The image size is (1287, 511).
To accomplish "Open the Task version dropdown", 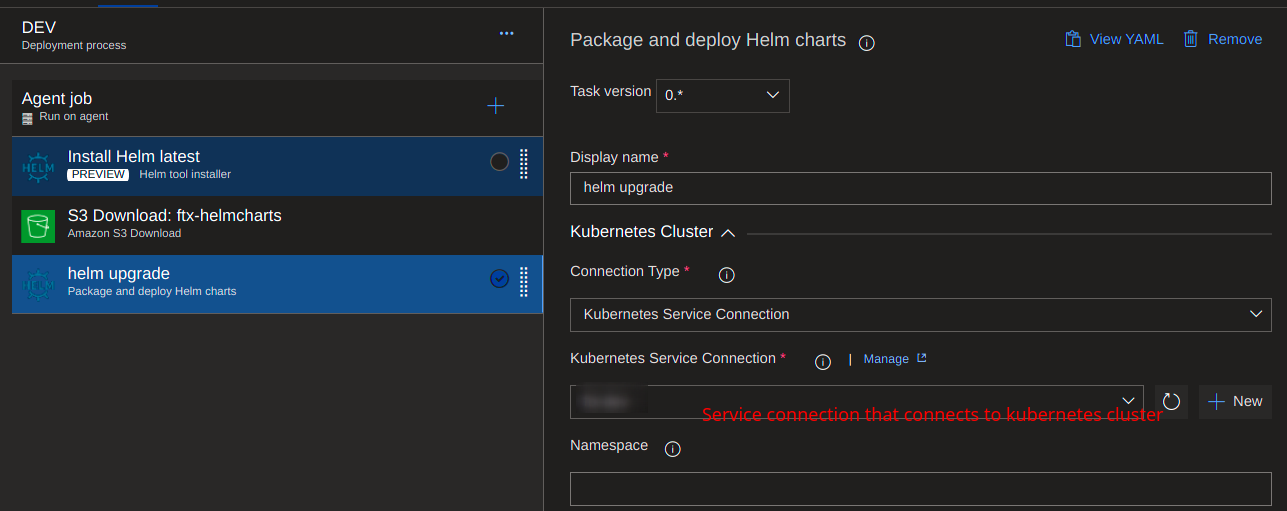I will pos(722,95).
